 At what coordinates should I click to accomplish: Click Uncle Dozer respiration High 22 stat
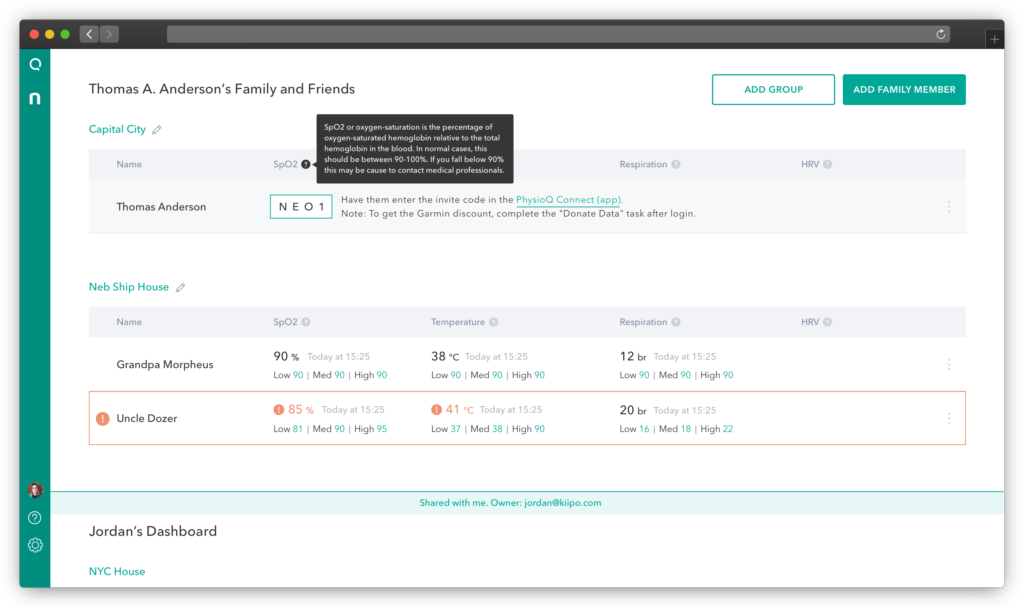(x=716, y=429)
